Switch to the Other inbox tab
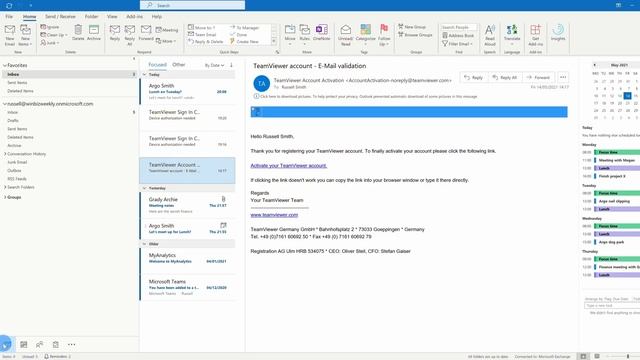 (179, 64)
